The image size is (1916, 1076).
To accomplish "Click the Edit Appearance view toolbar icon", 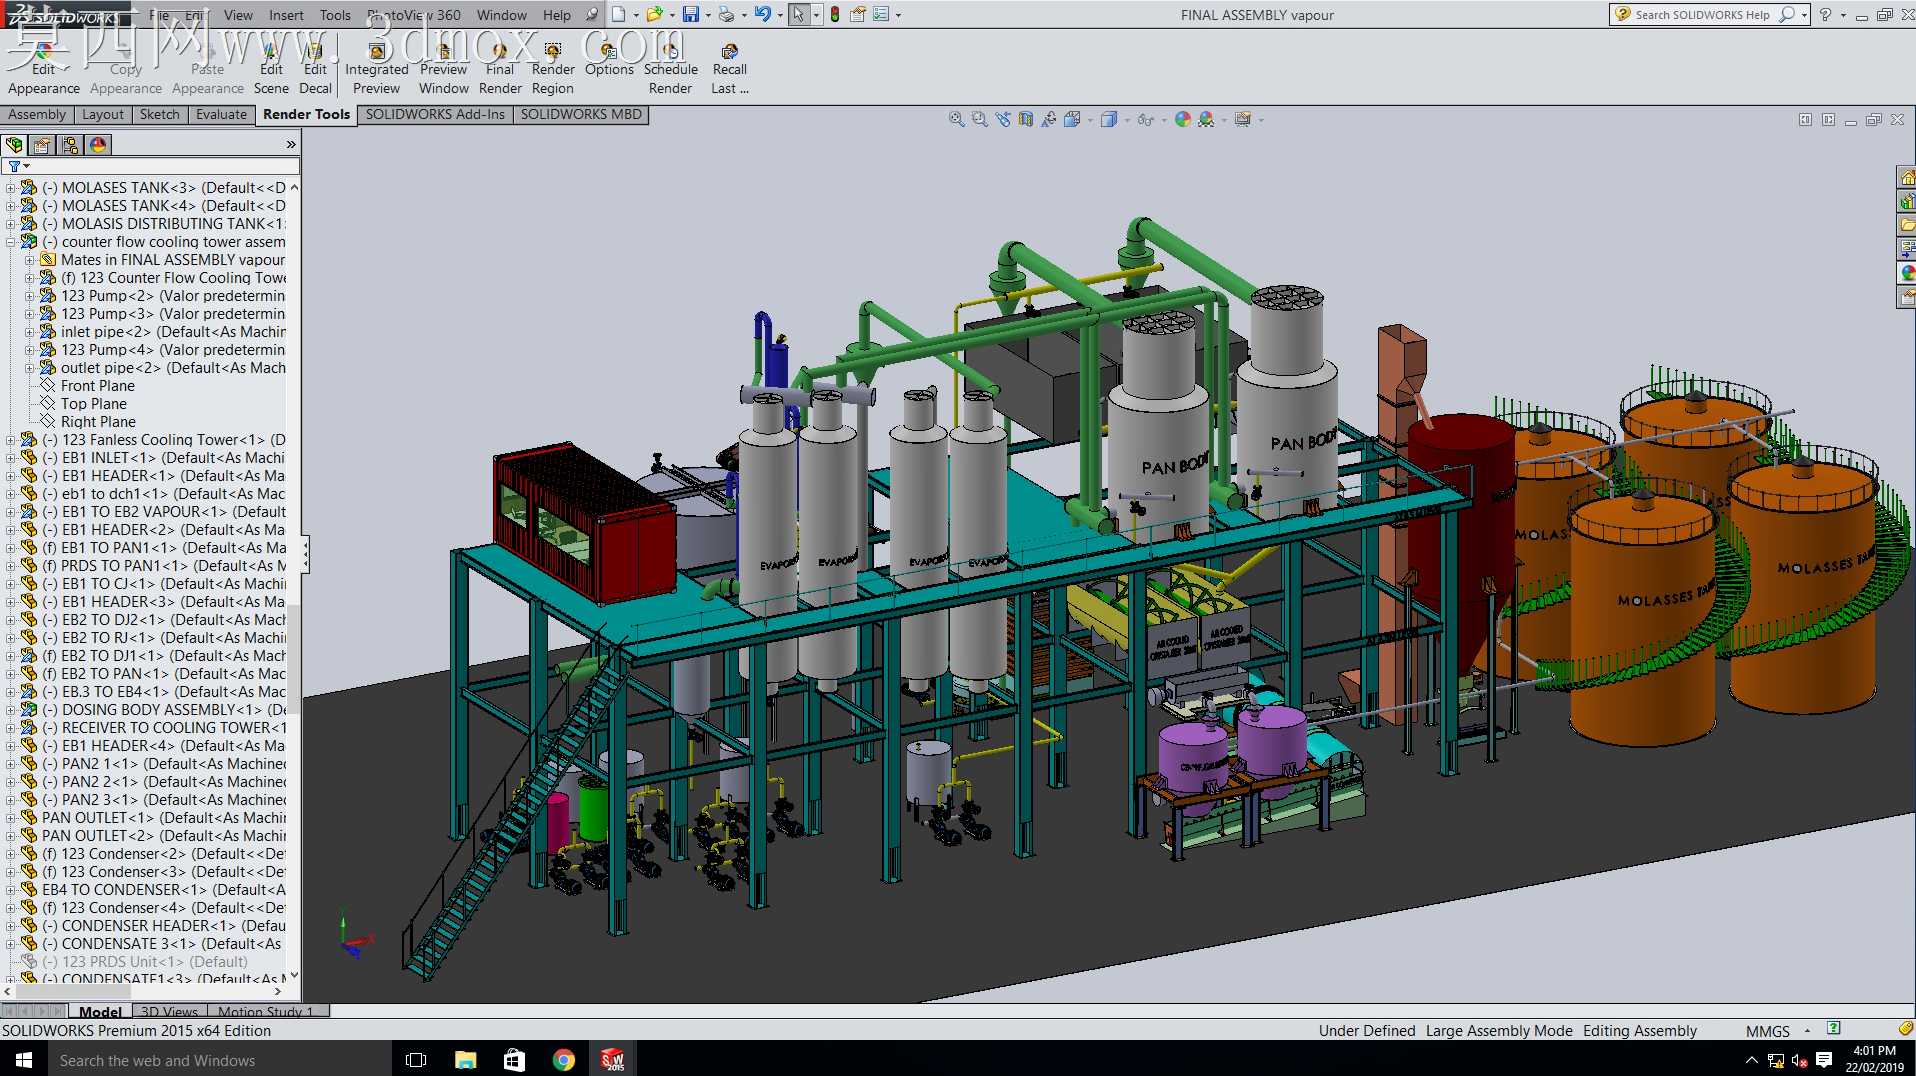I will 1183,120.
